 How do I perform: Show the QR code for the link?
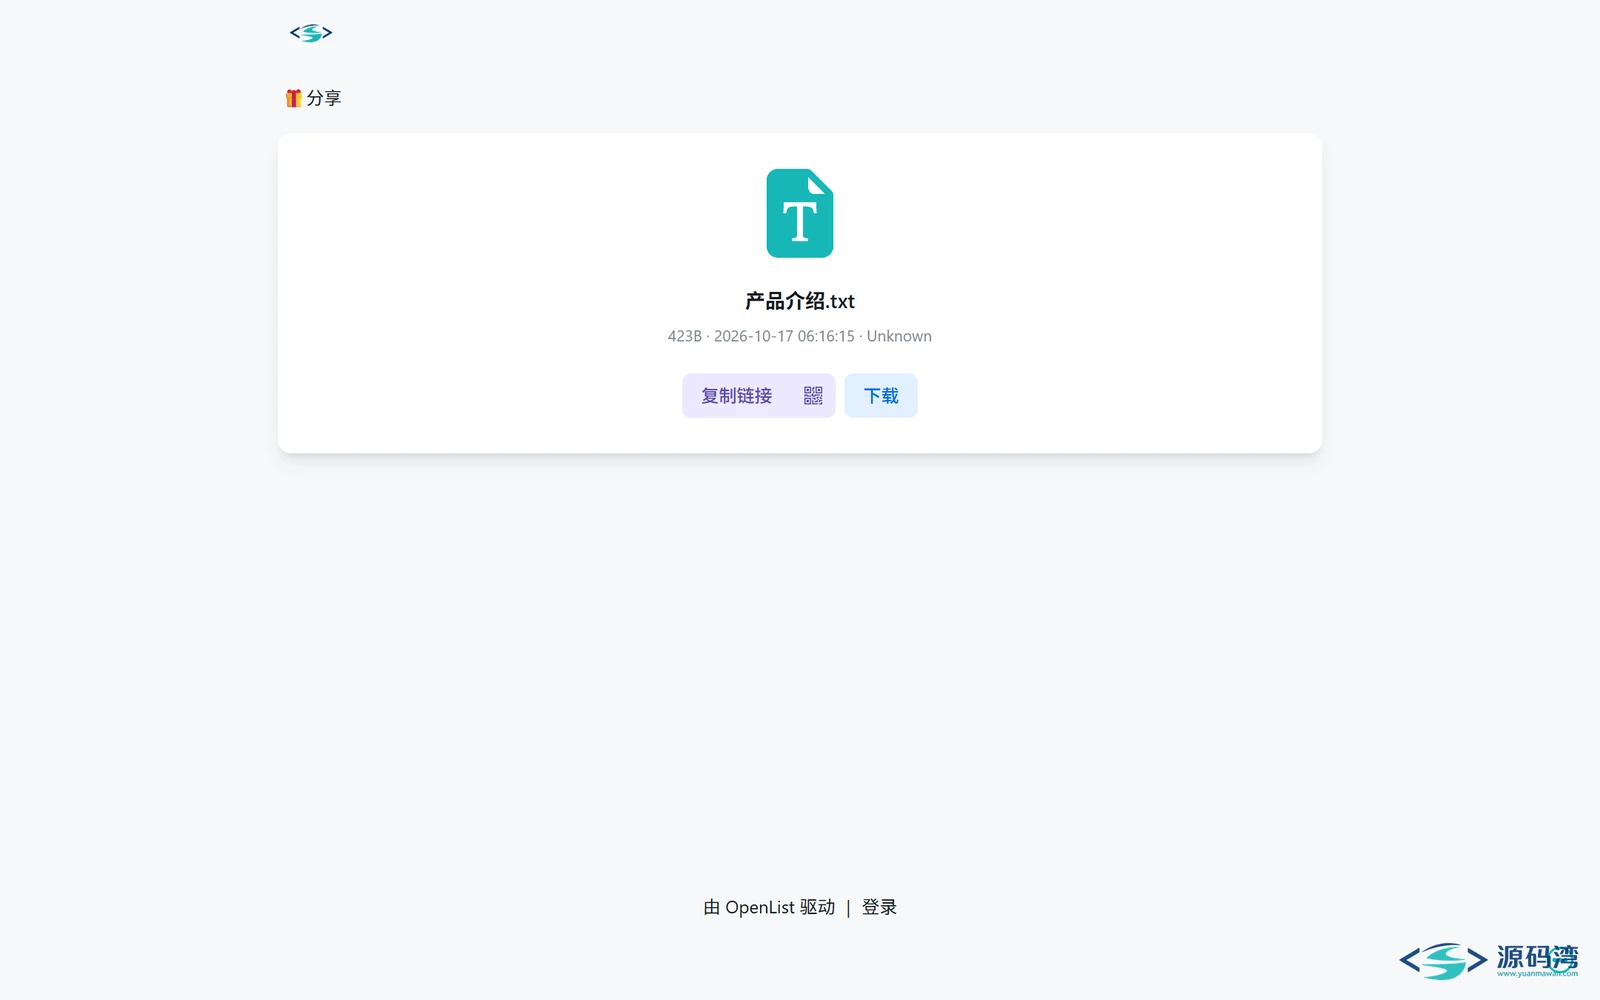point(813,396)
